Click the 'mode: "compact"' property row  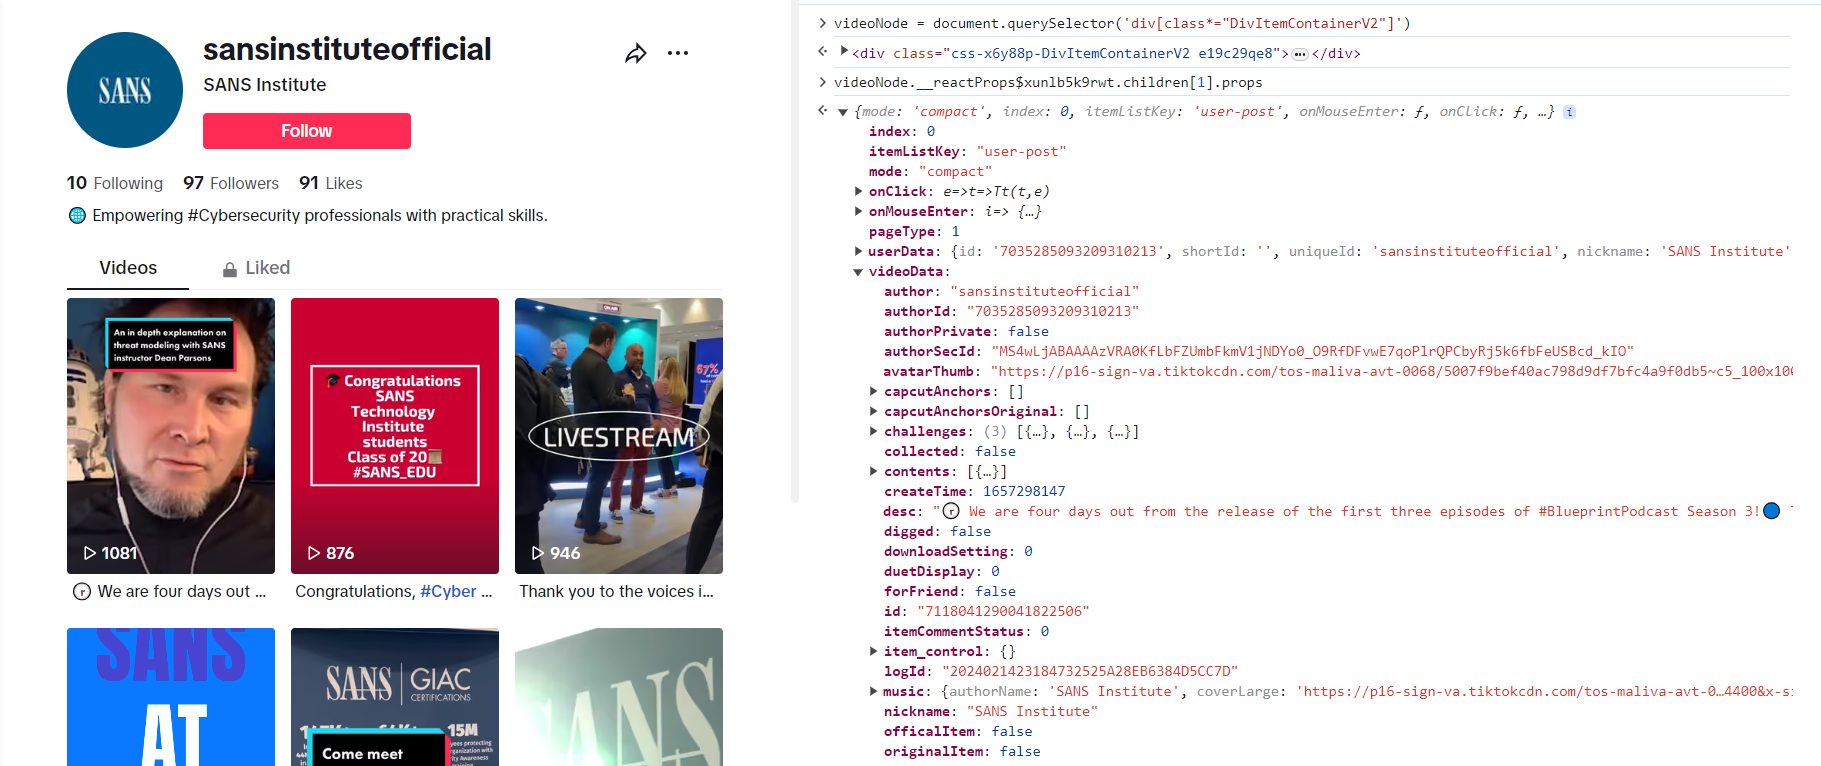click(930, 171)
